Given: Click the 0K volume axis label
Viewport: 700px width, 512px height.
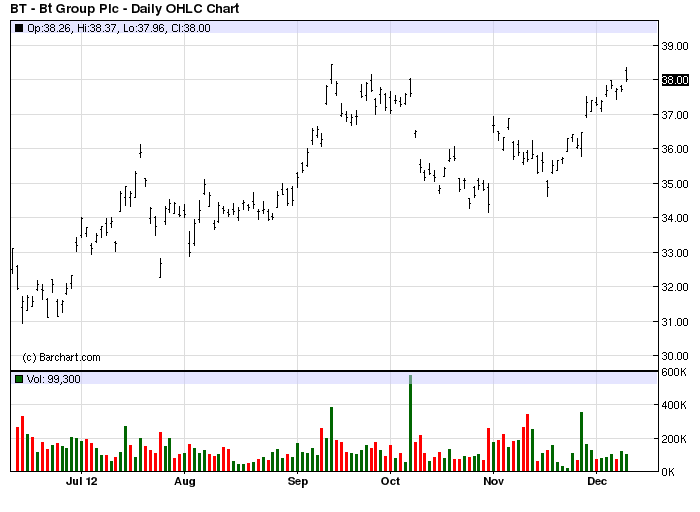Looking at the screenshot, I should [x=668, y=472].
